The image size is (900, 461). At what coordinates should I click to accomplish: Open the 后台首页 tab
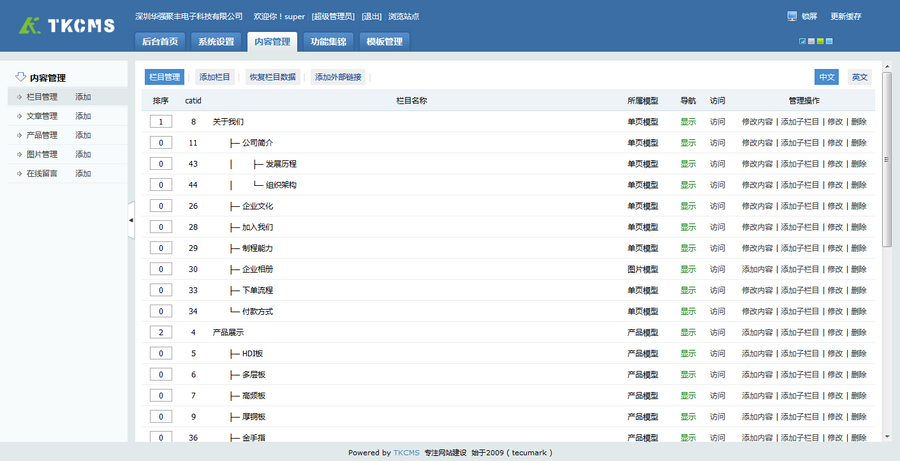[x=160, y=42]
